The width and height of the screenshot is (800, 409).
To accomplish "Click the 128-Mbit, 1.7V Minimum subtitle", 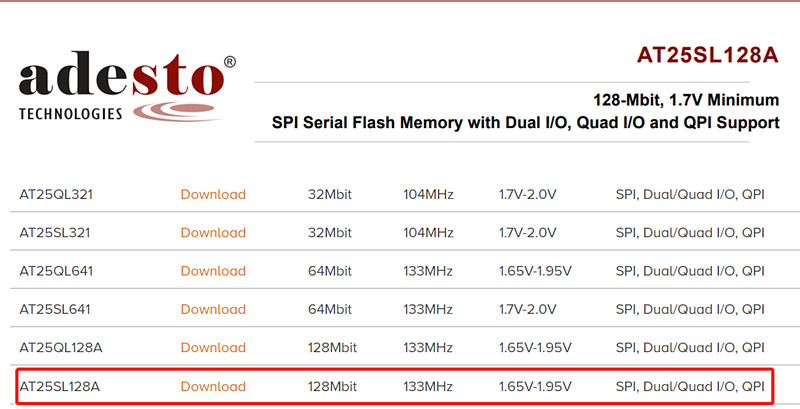I will pyautogui.click(x=686, y=100).
